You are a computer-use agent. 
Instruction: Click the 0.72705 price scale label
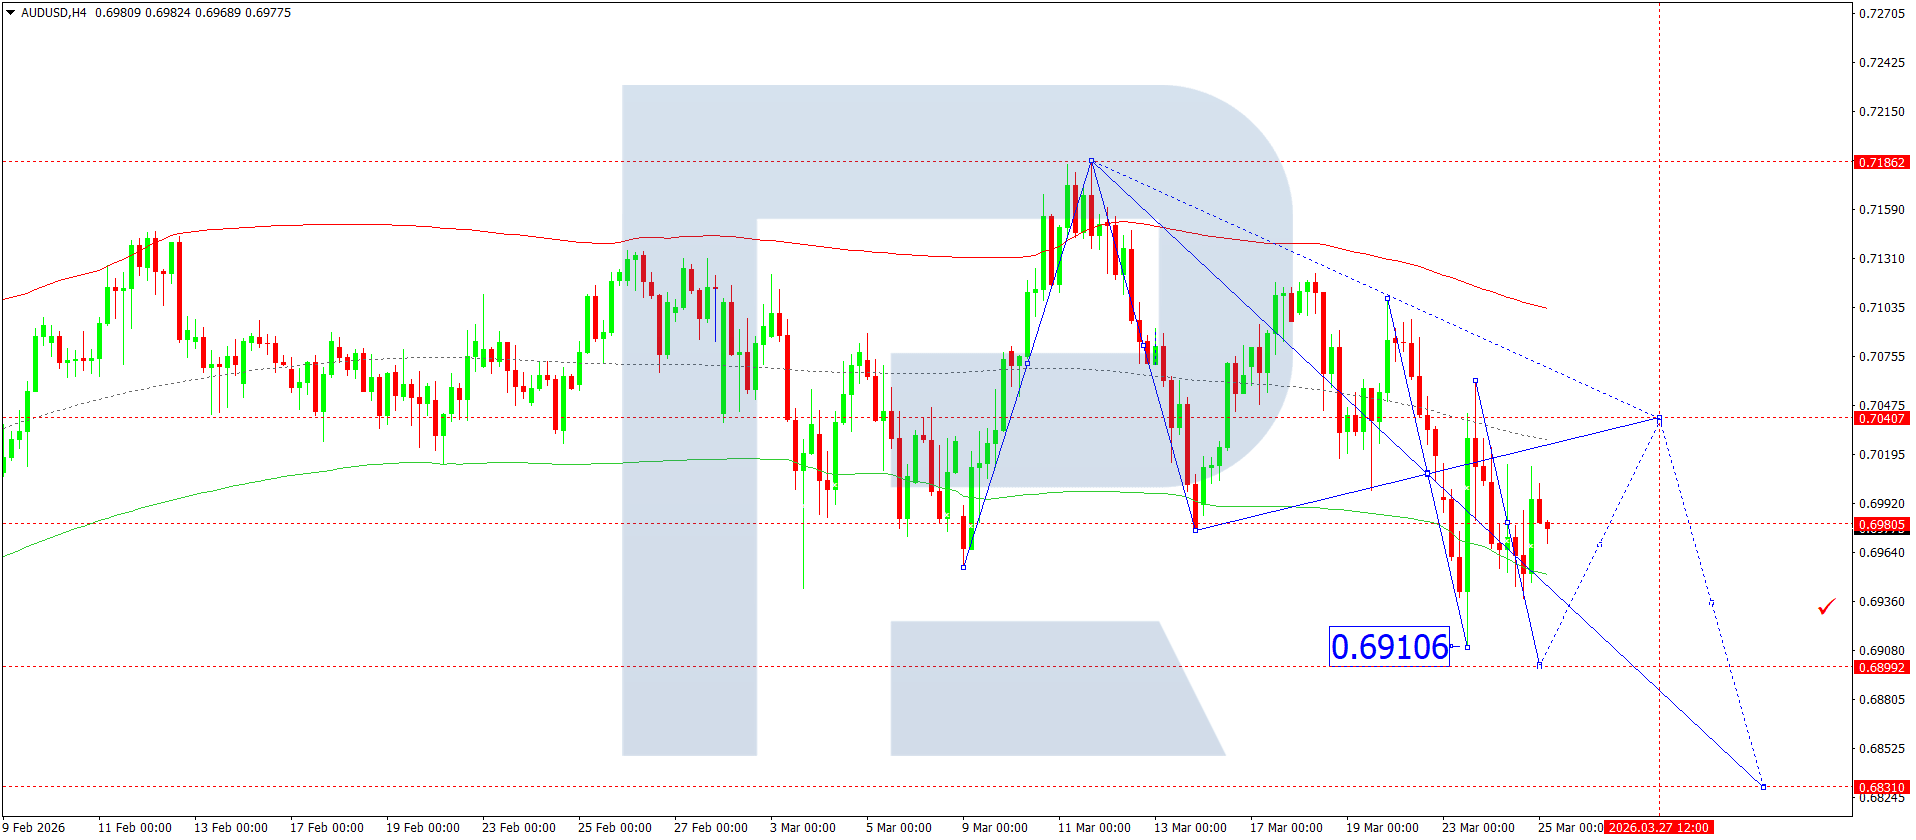(x=1881, y=13)
